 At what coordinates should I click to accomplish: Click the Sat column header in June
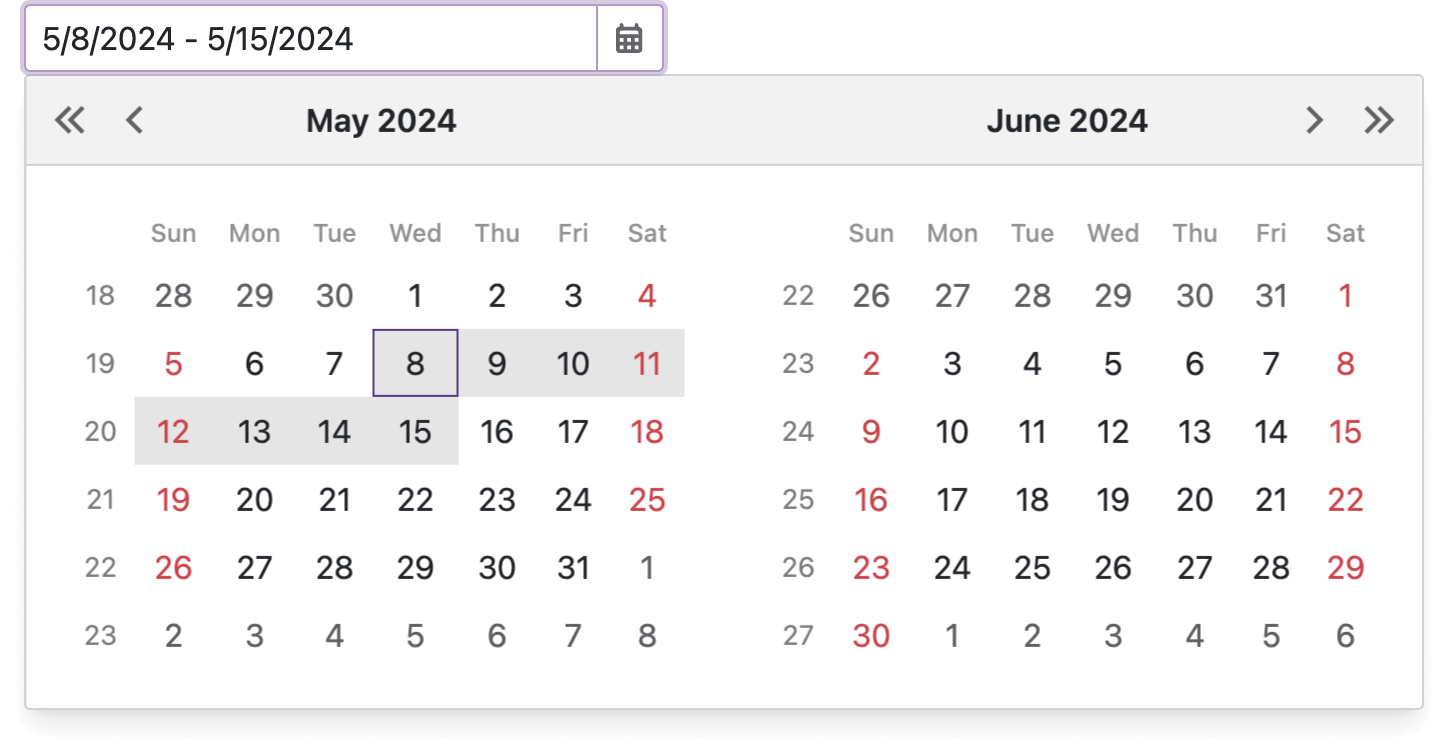coord(1345,233)
